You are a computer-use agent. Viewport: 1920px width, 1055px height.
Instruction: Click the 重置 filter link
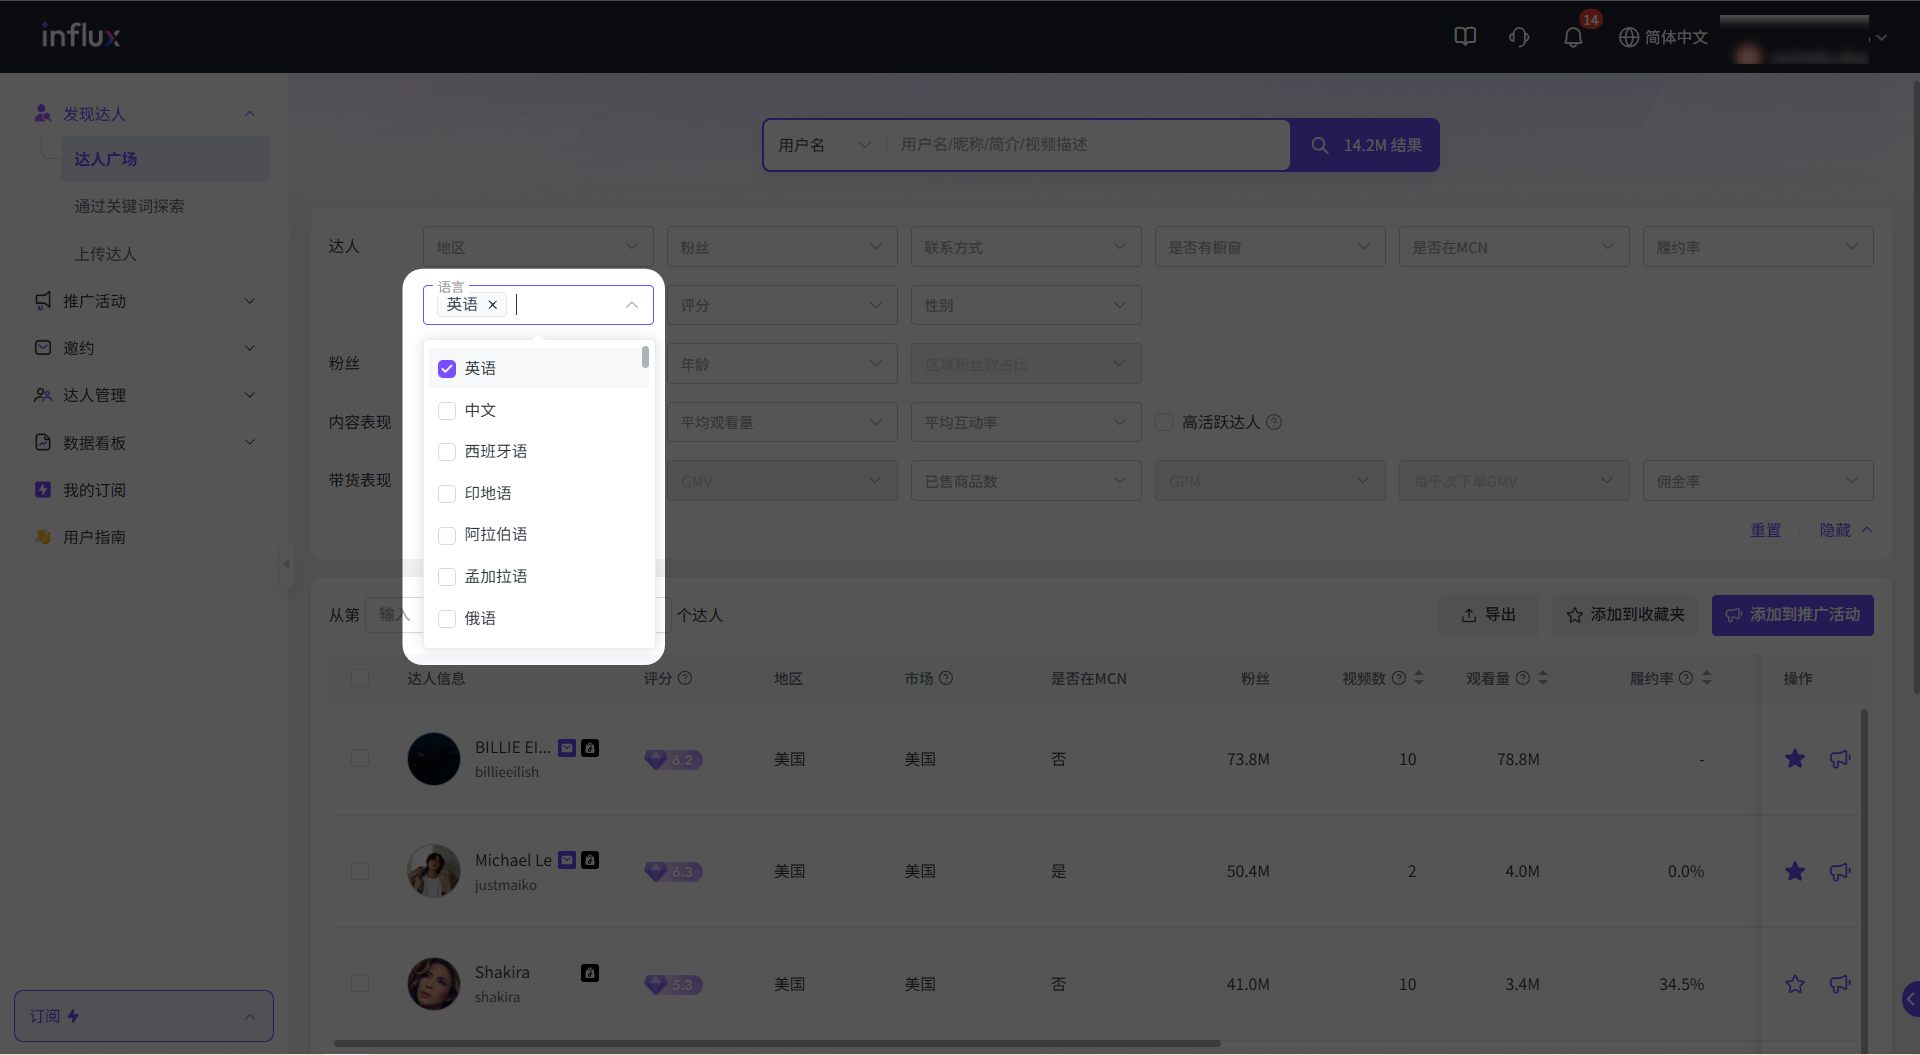1765,530
